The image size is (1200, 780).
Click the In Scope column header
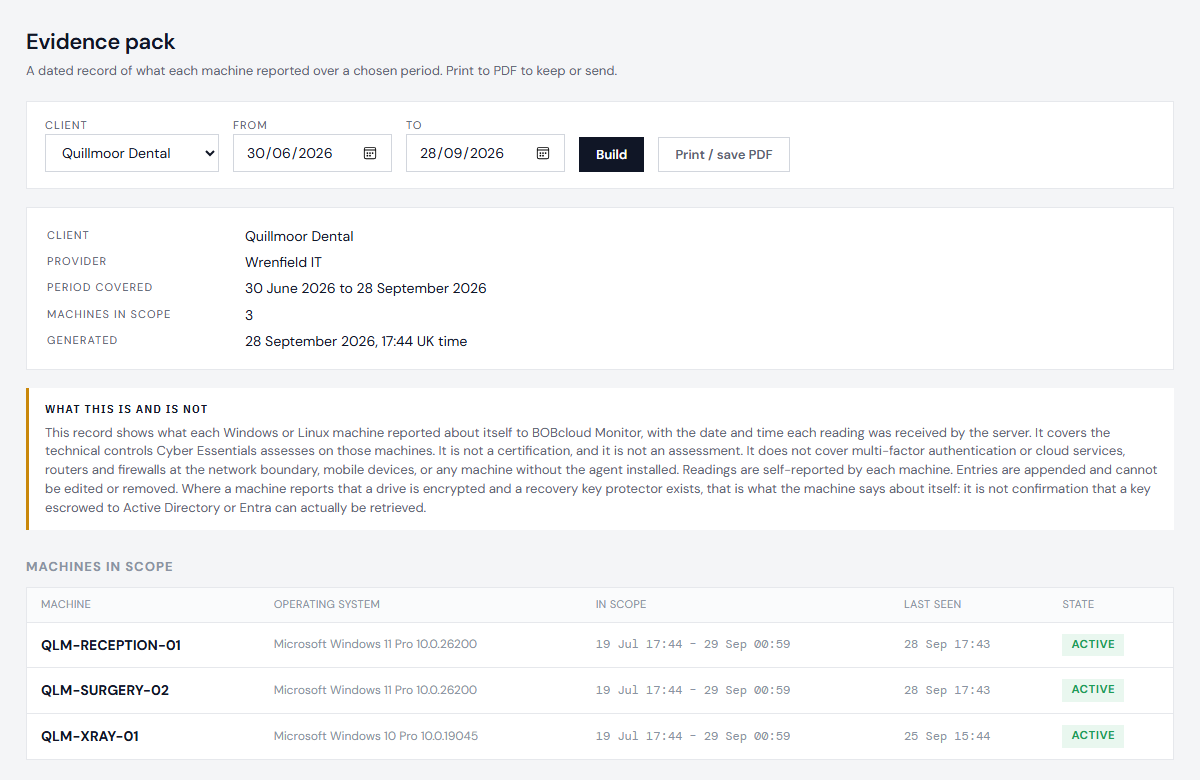621,604
